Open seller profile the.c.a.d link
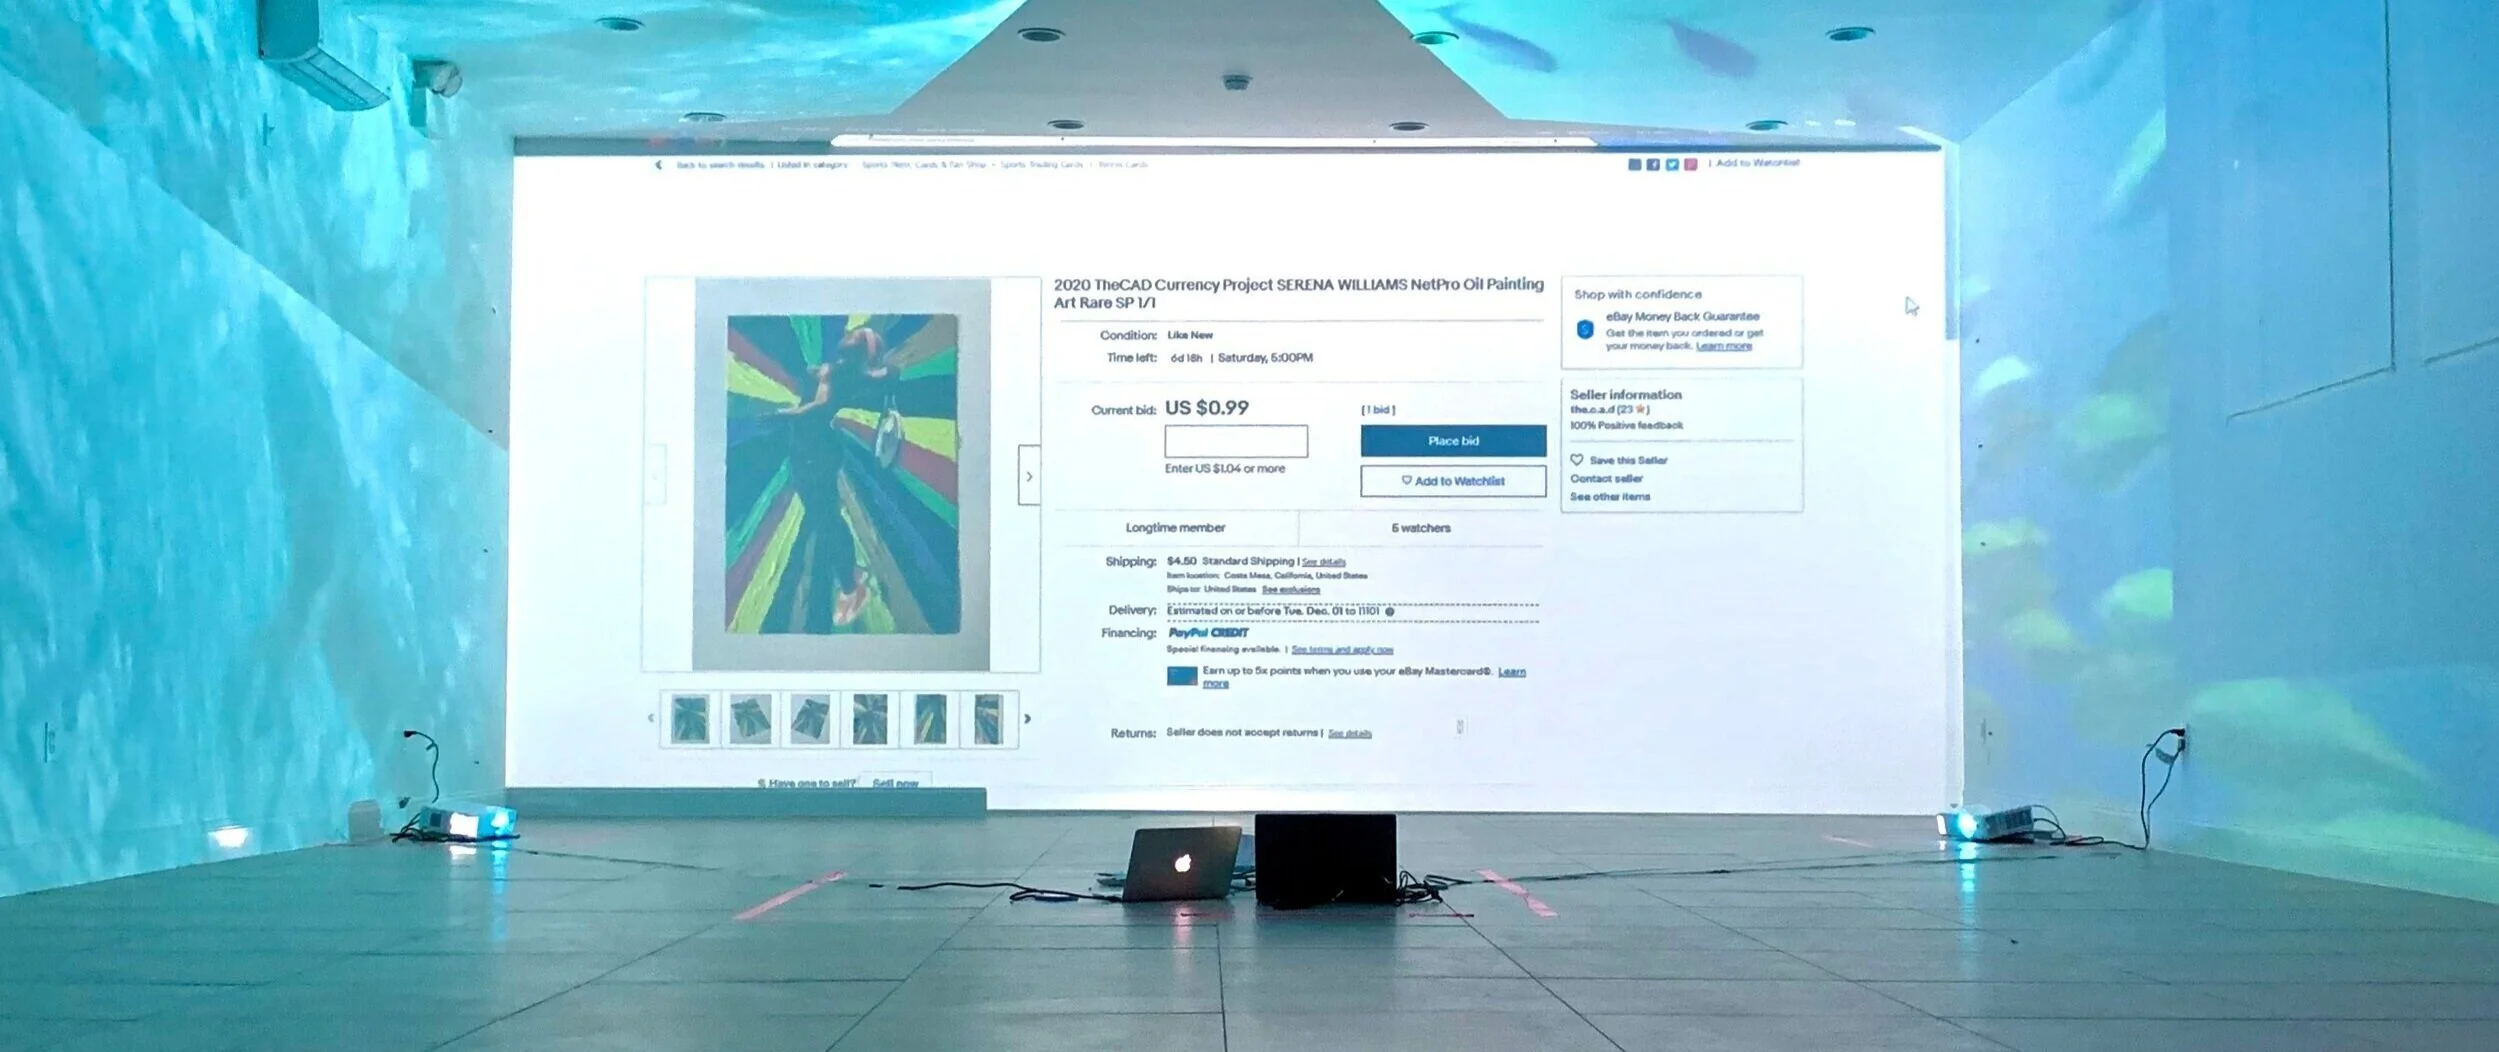Screen dimensions: 2499x1052 point(1592,410)
